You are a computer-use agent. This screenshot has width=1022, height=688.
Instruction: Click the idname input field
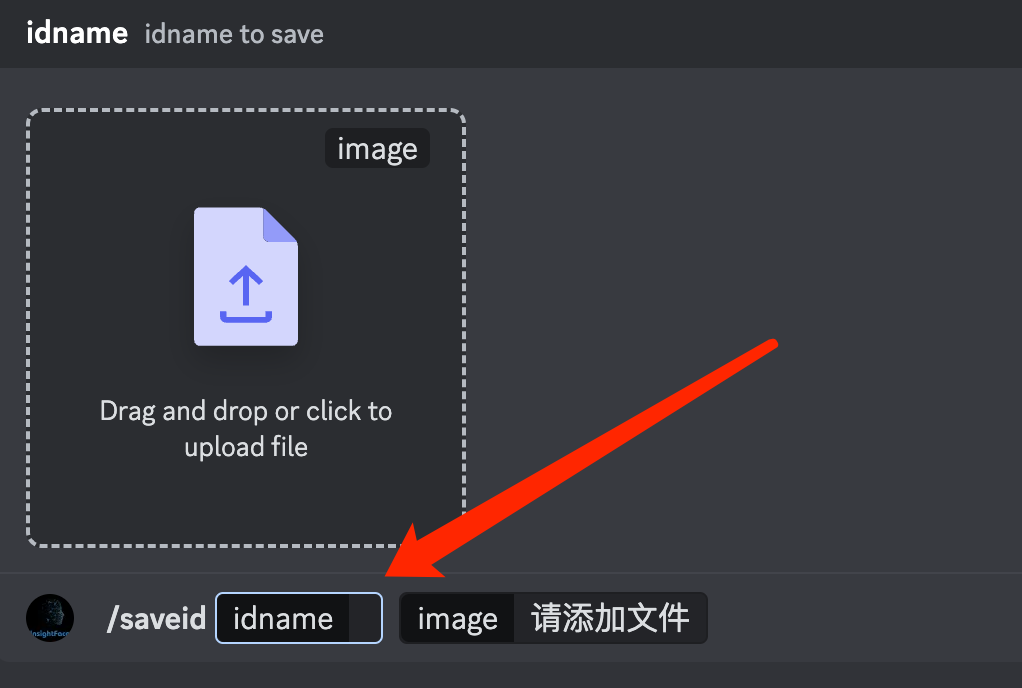(299, 618)
